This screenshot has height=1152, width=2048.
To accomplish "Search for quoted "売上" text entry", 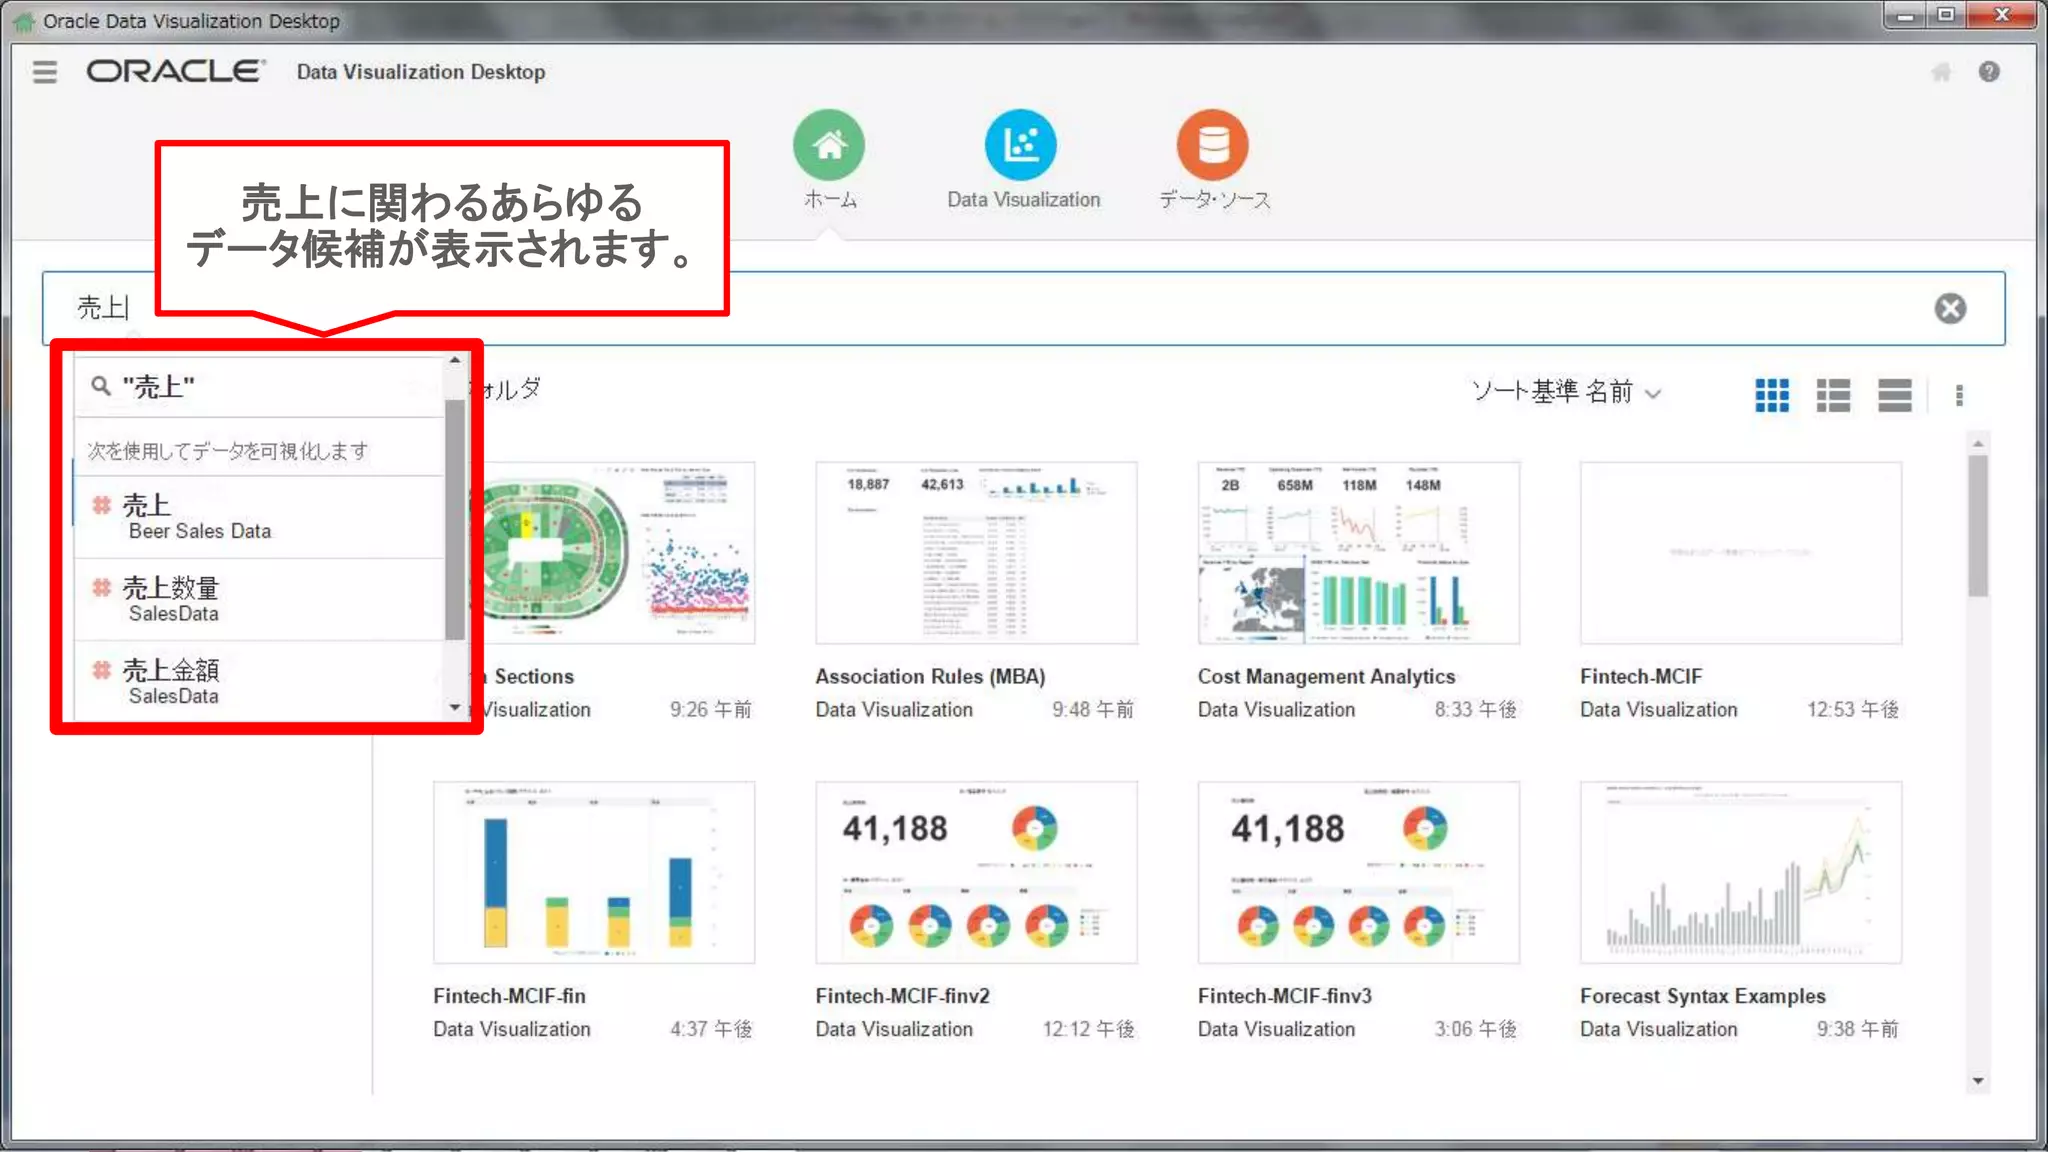I will point(259,386).
